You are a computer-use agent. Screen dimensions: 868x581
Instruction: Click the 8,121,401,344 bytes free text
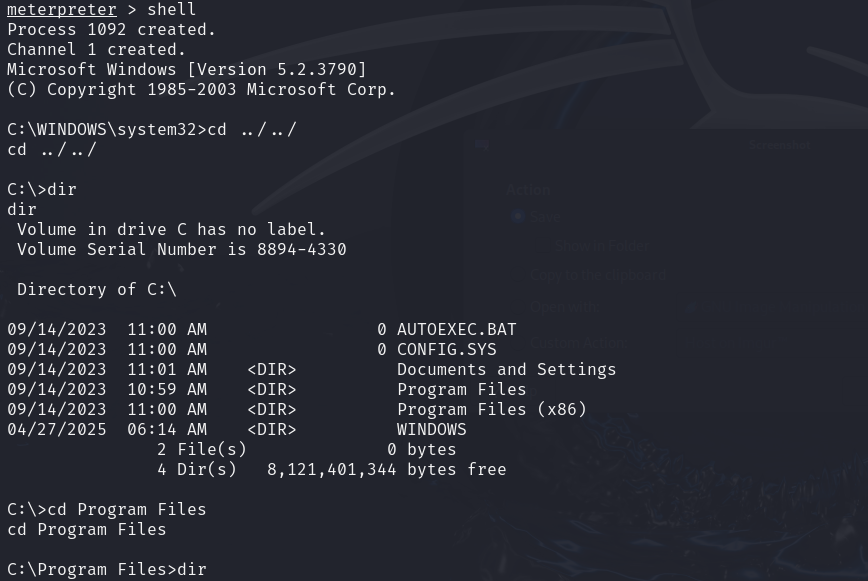386,470
